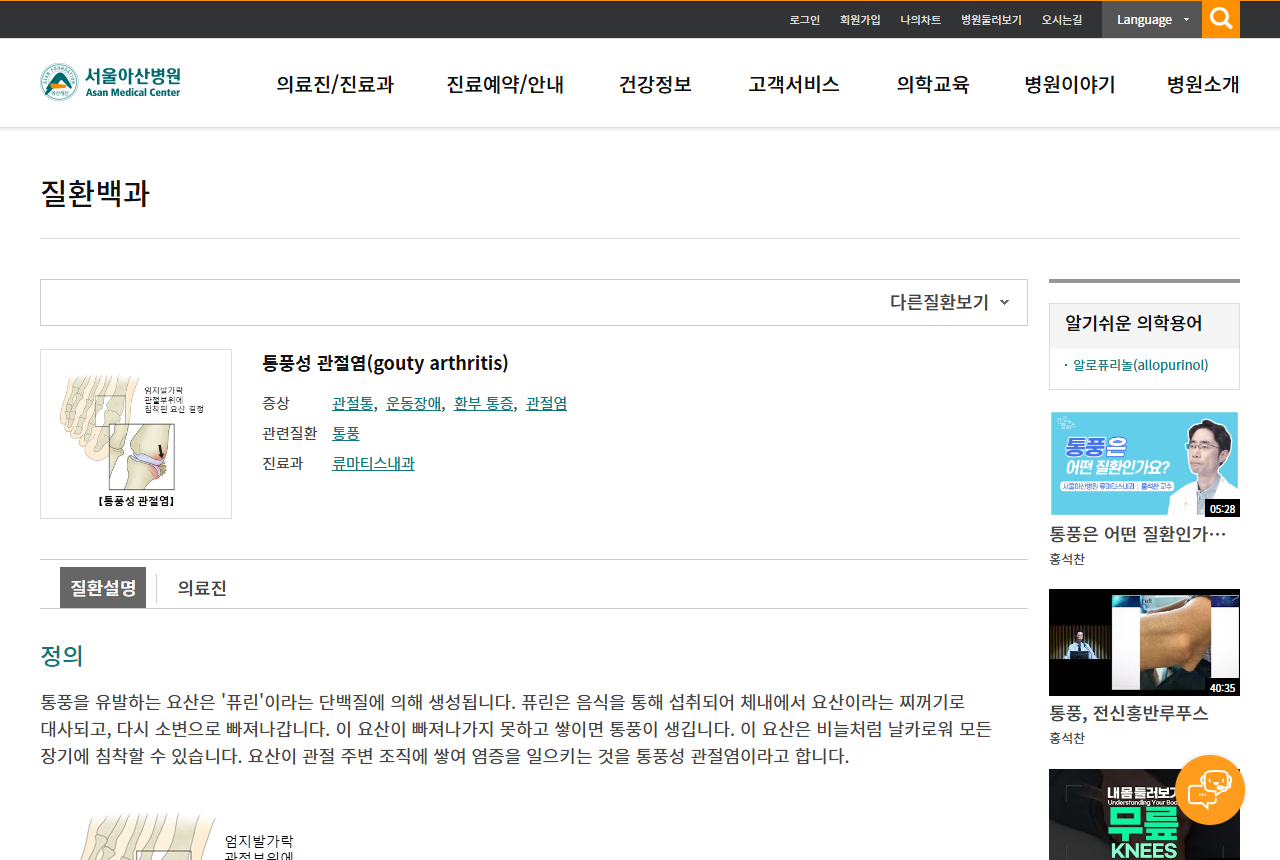
Task: Click the 질환백과 page heading
Action: [x=95, y=193]
